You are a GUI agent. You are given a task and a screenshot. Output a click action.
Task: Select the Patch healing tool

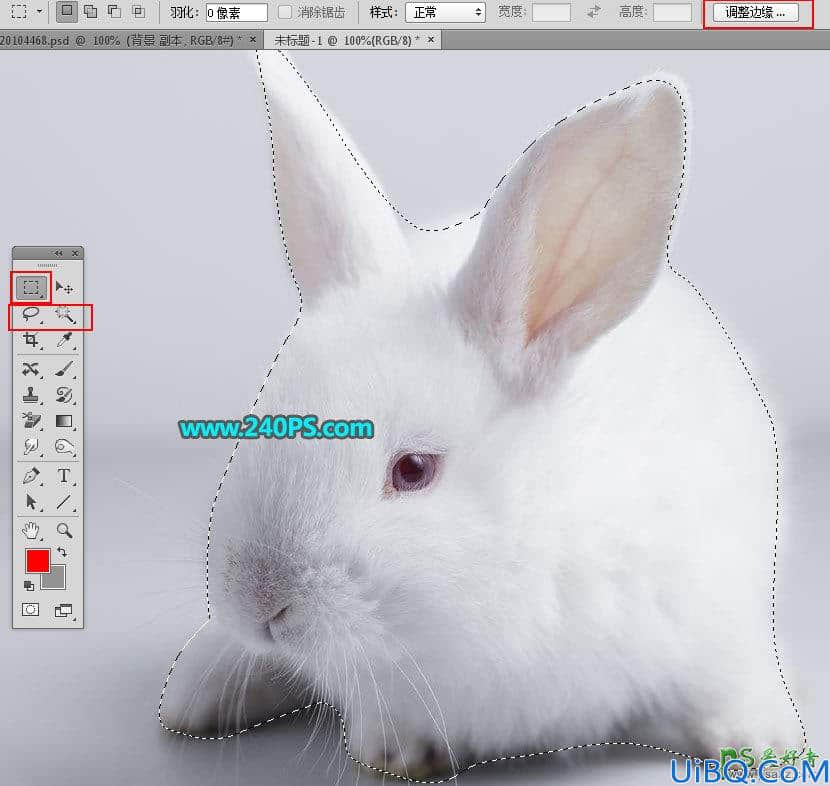31,368
